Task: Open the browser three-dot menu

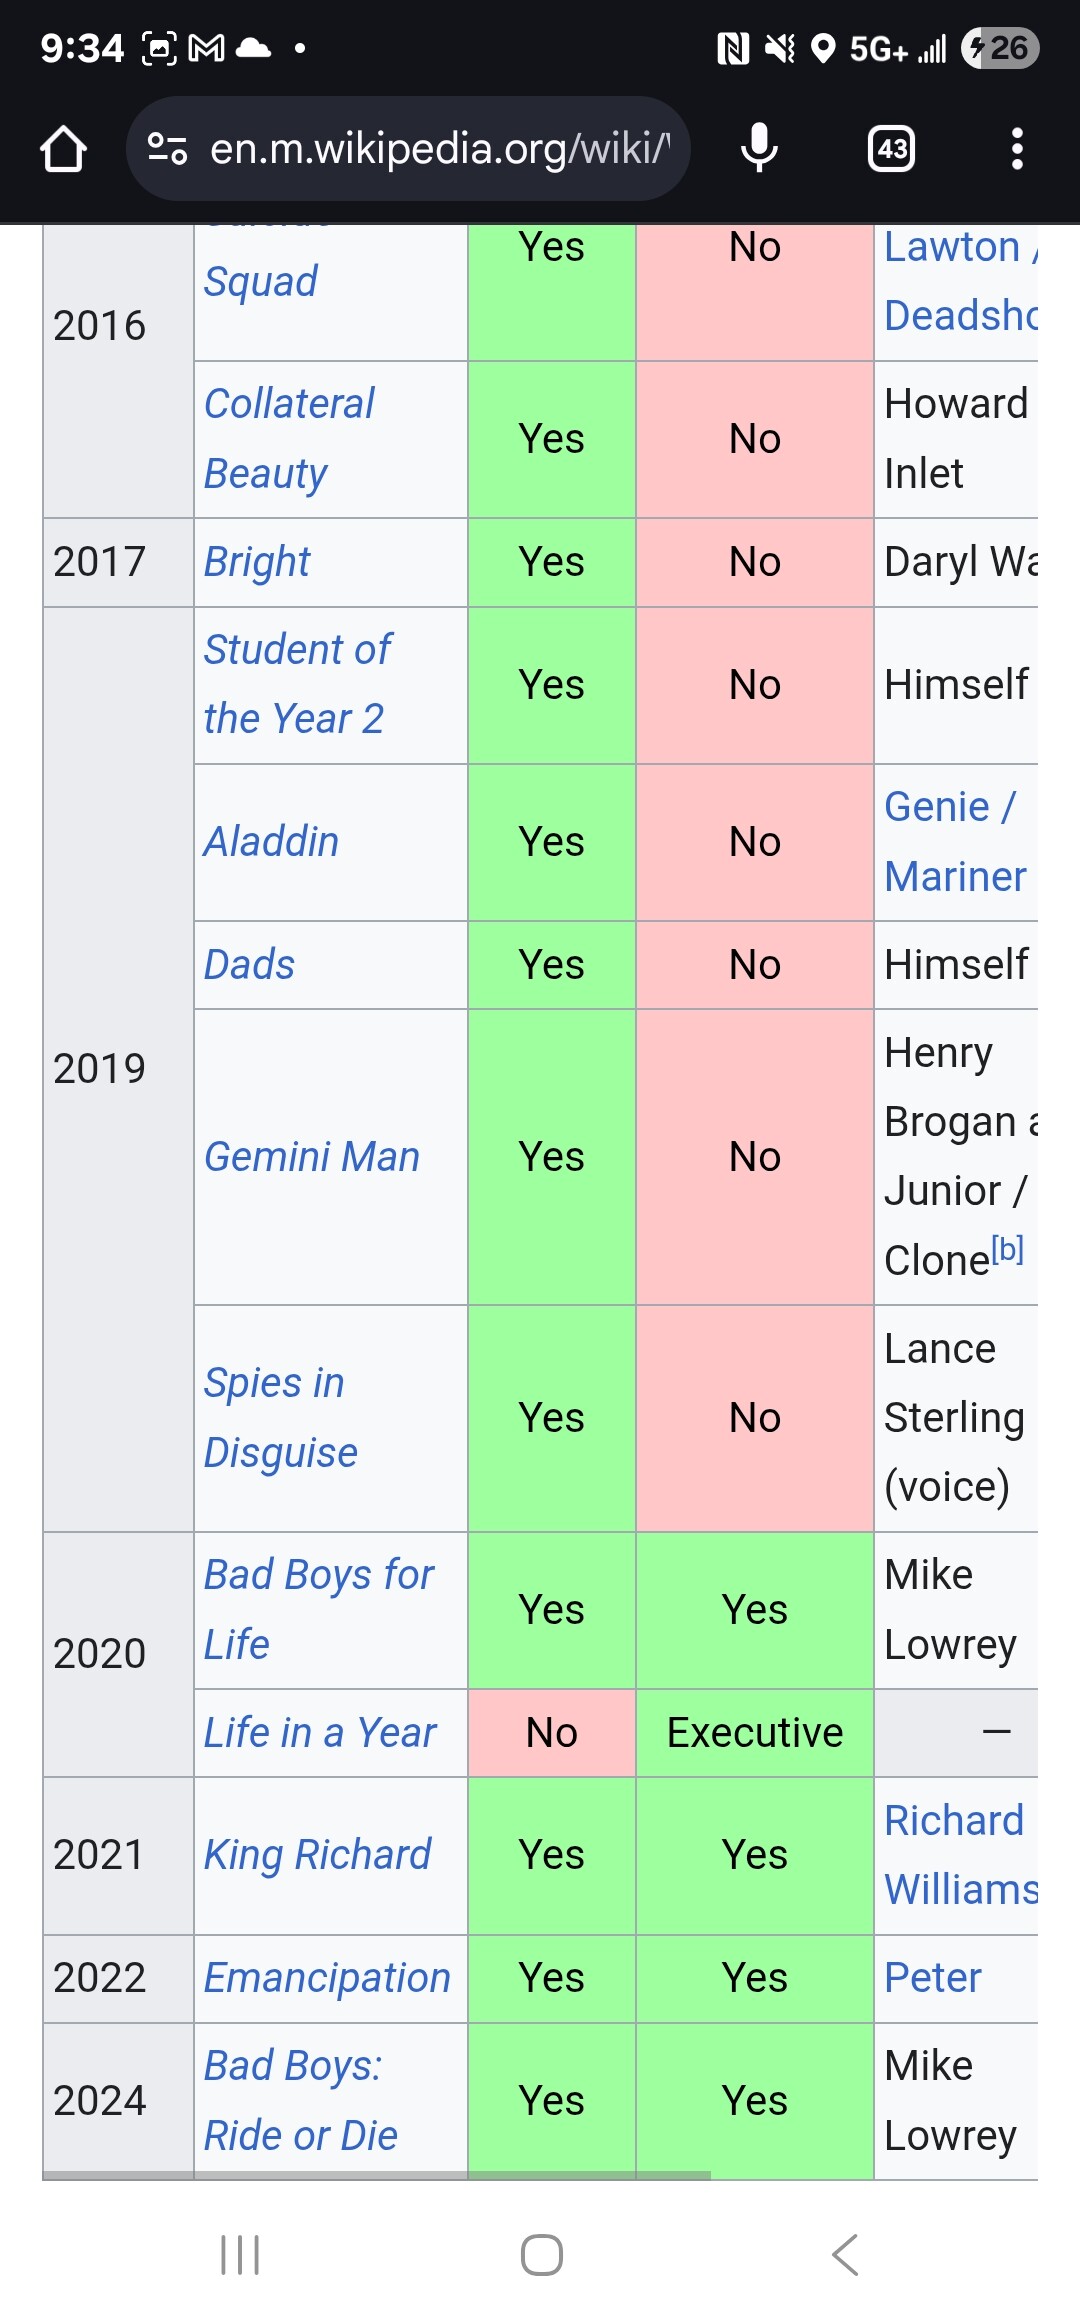Action: 1017,149
